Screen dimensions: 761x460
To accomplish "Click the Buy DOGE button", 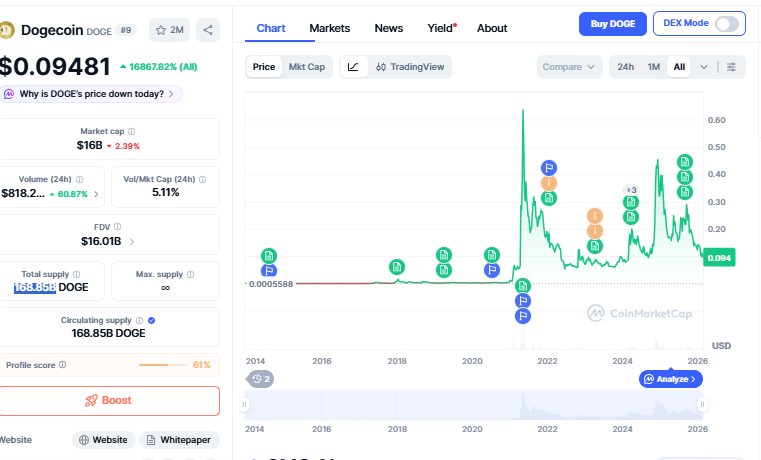I will point(612,24).
